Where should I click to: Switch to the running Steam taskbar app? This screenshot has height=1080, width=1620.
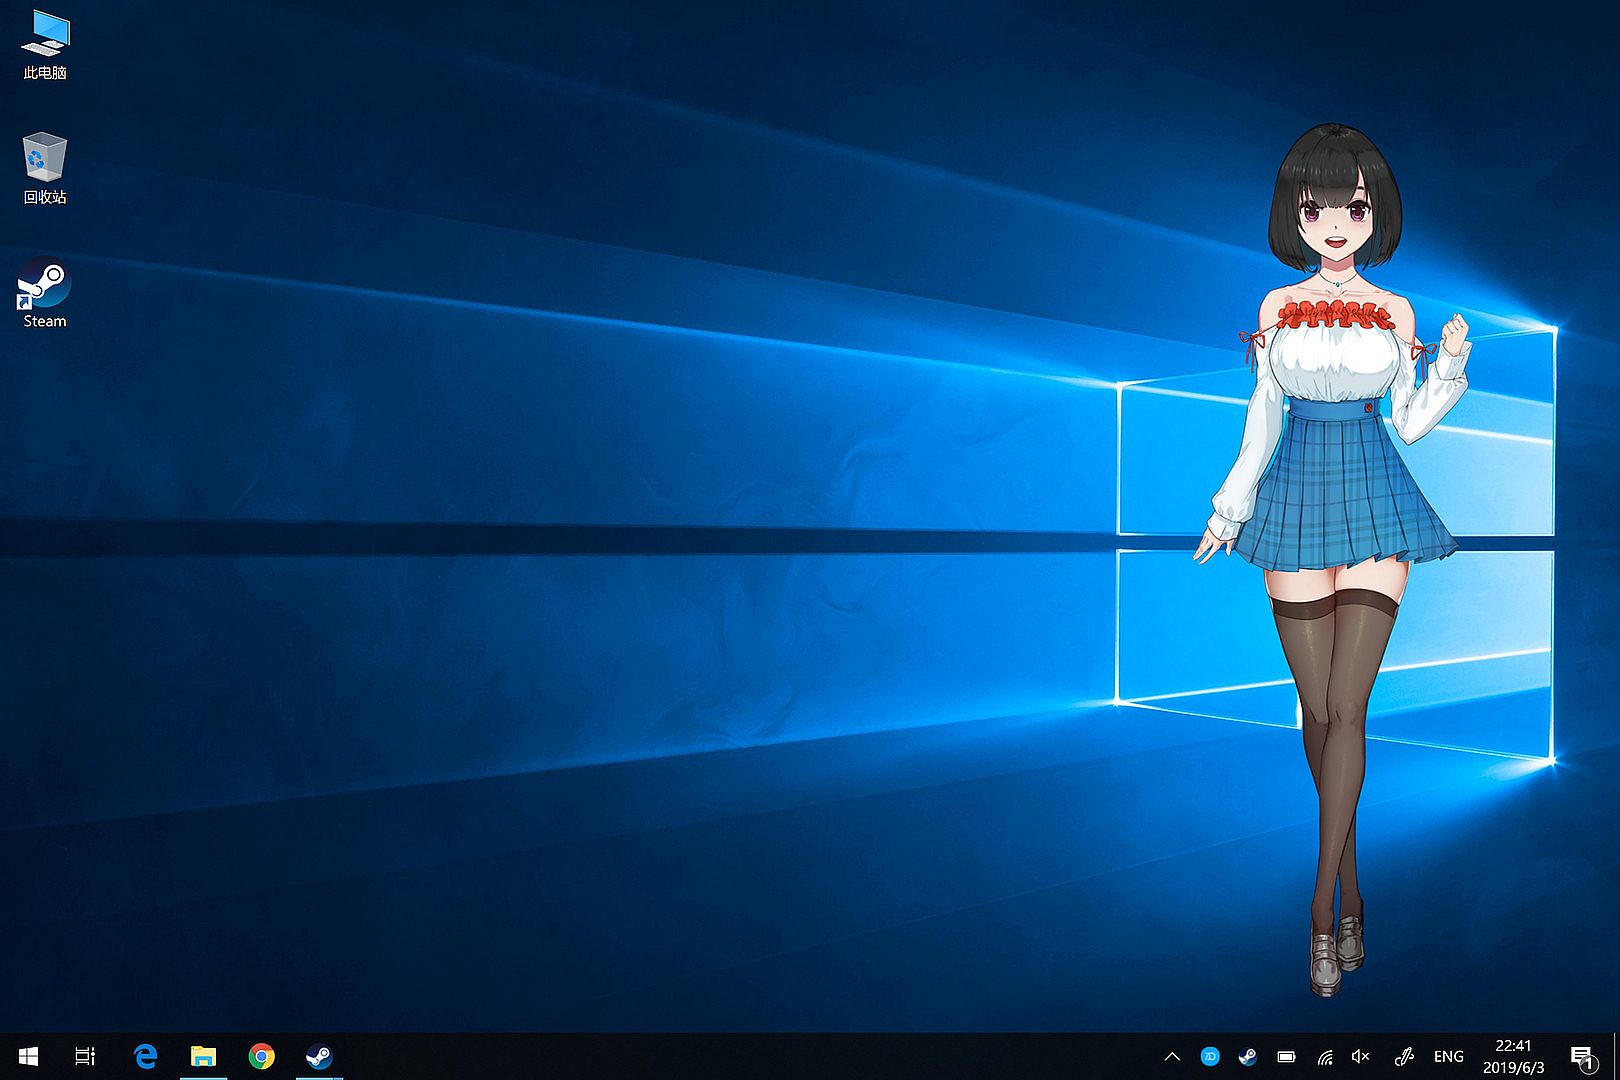pos(319,1056)
